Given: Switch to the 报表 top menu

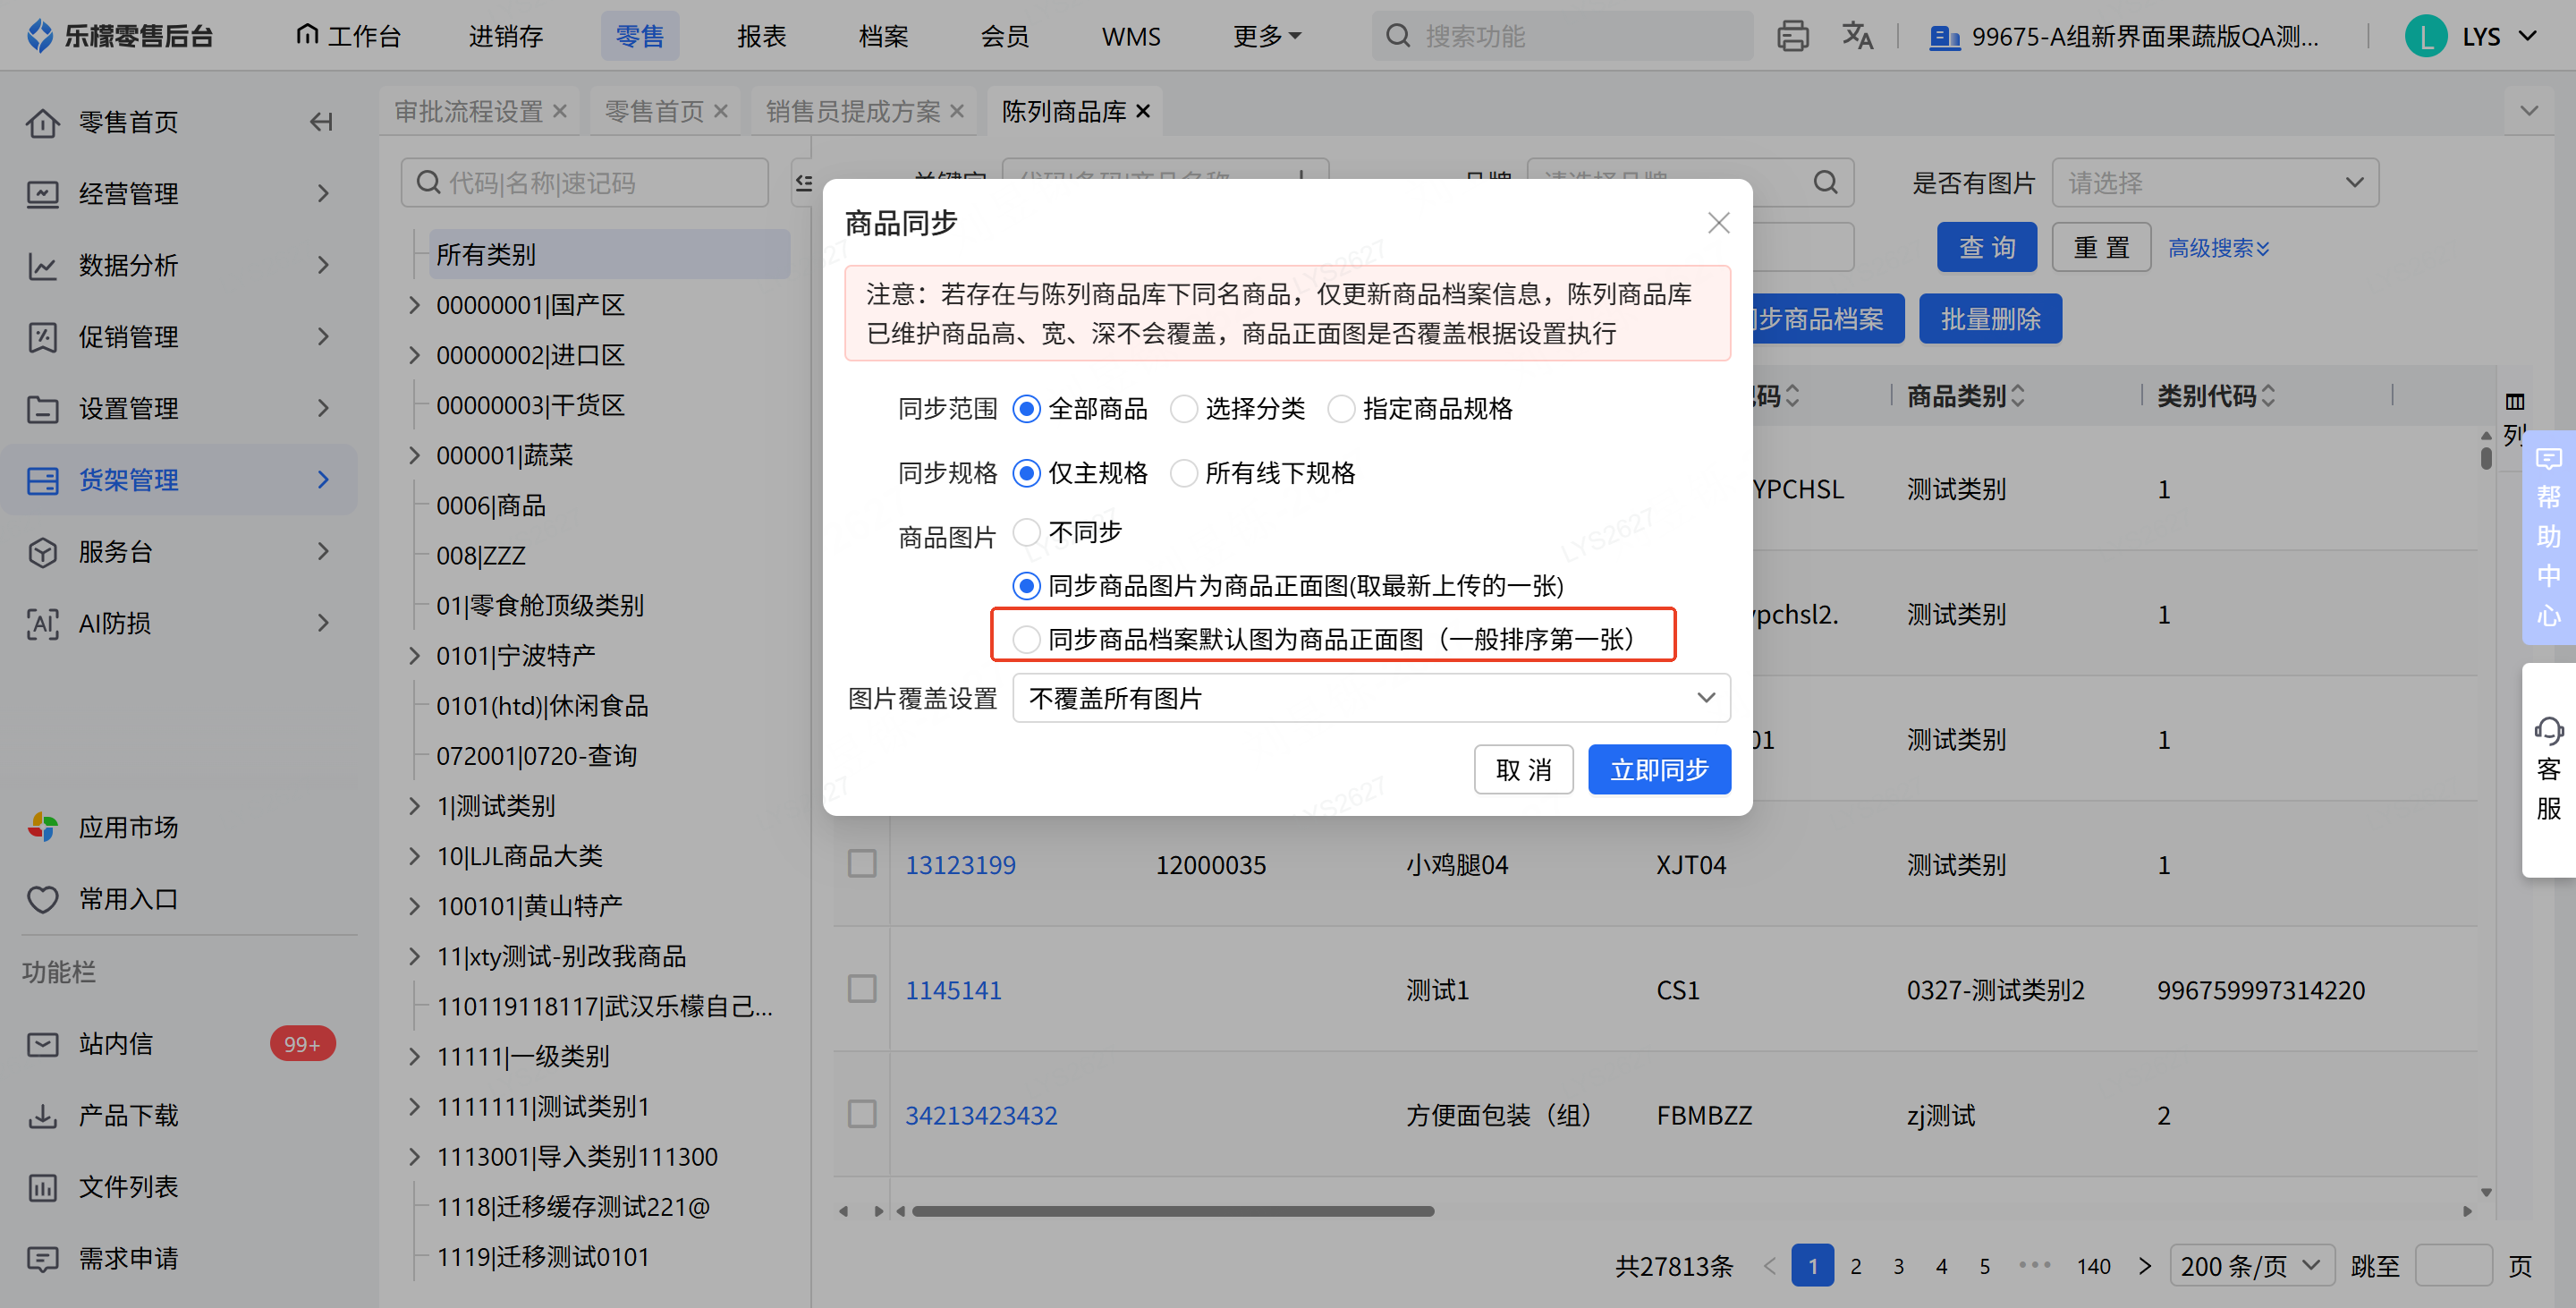Looking at the screenshot, I should coord(762,36).
